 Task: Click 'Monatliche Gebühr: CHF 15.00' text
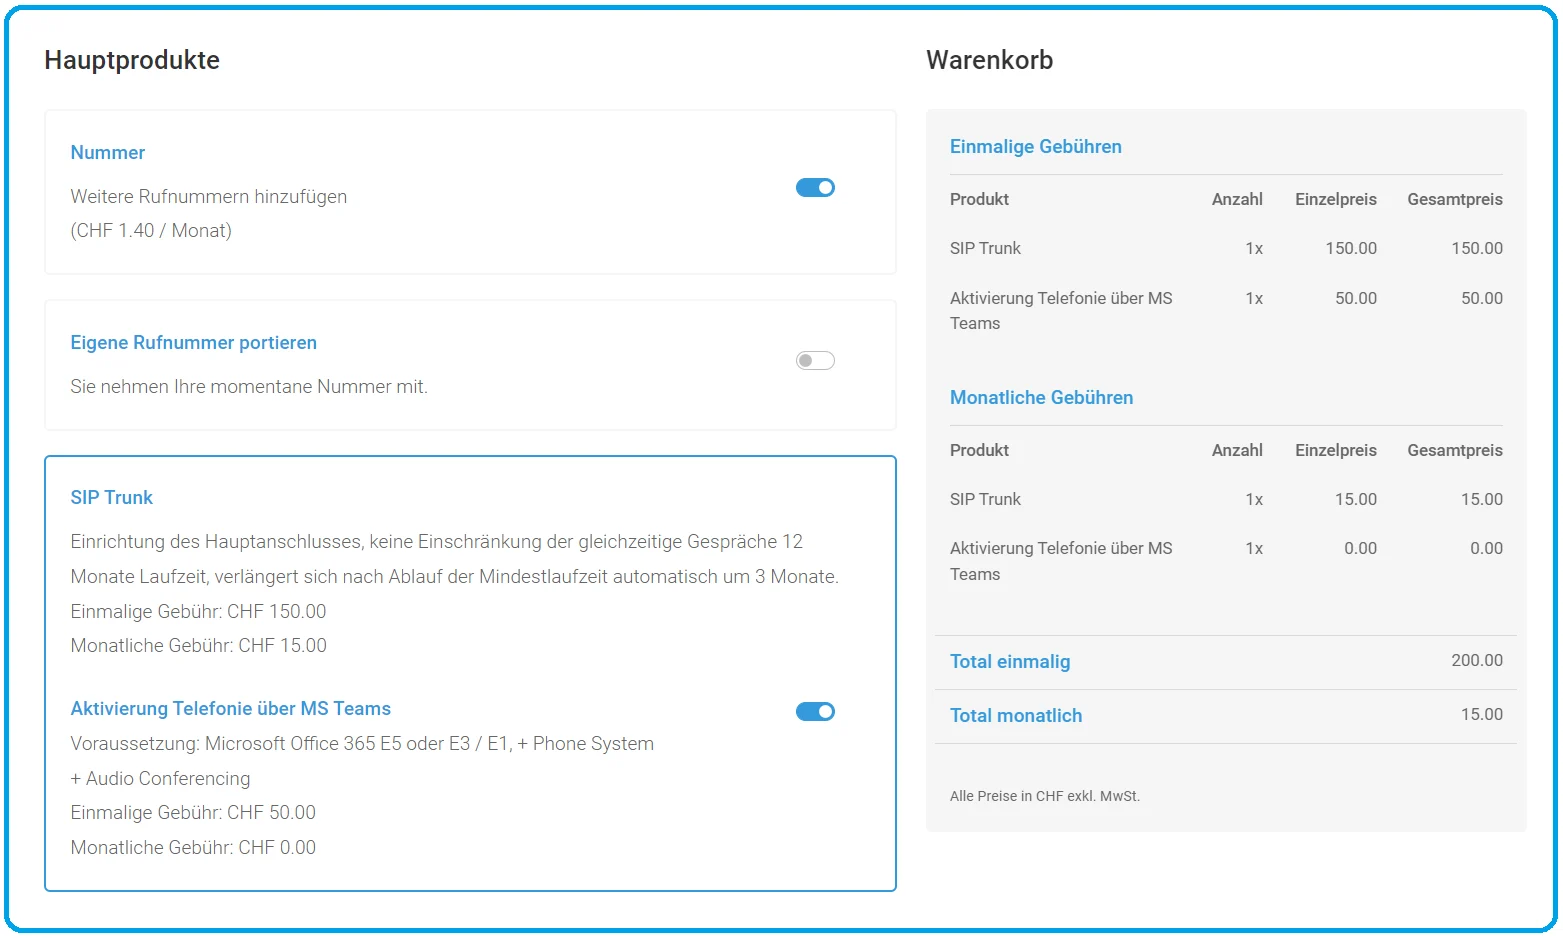198,646
